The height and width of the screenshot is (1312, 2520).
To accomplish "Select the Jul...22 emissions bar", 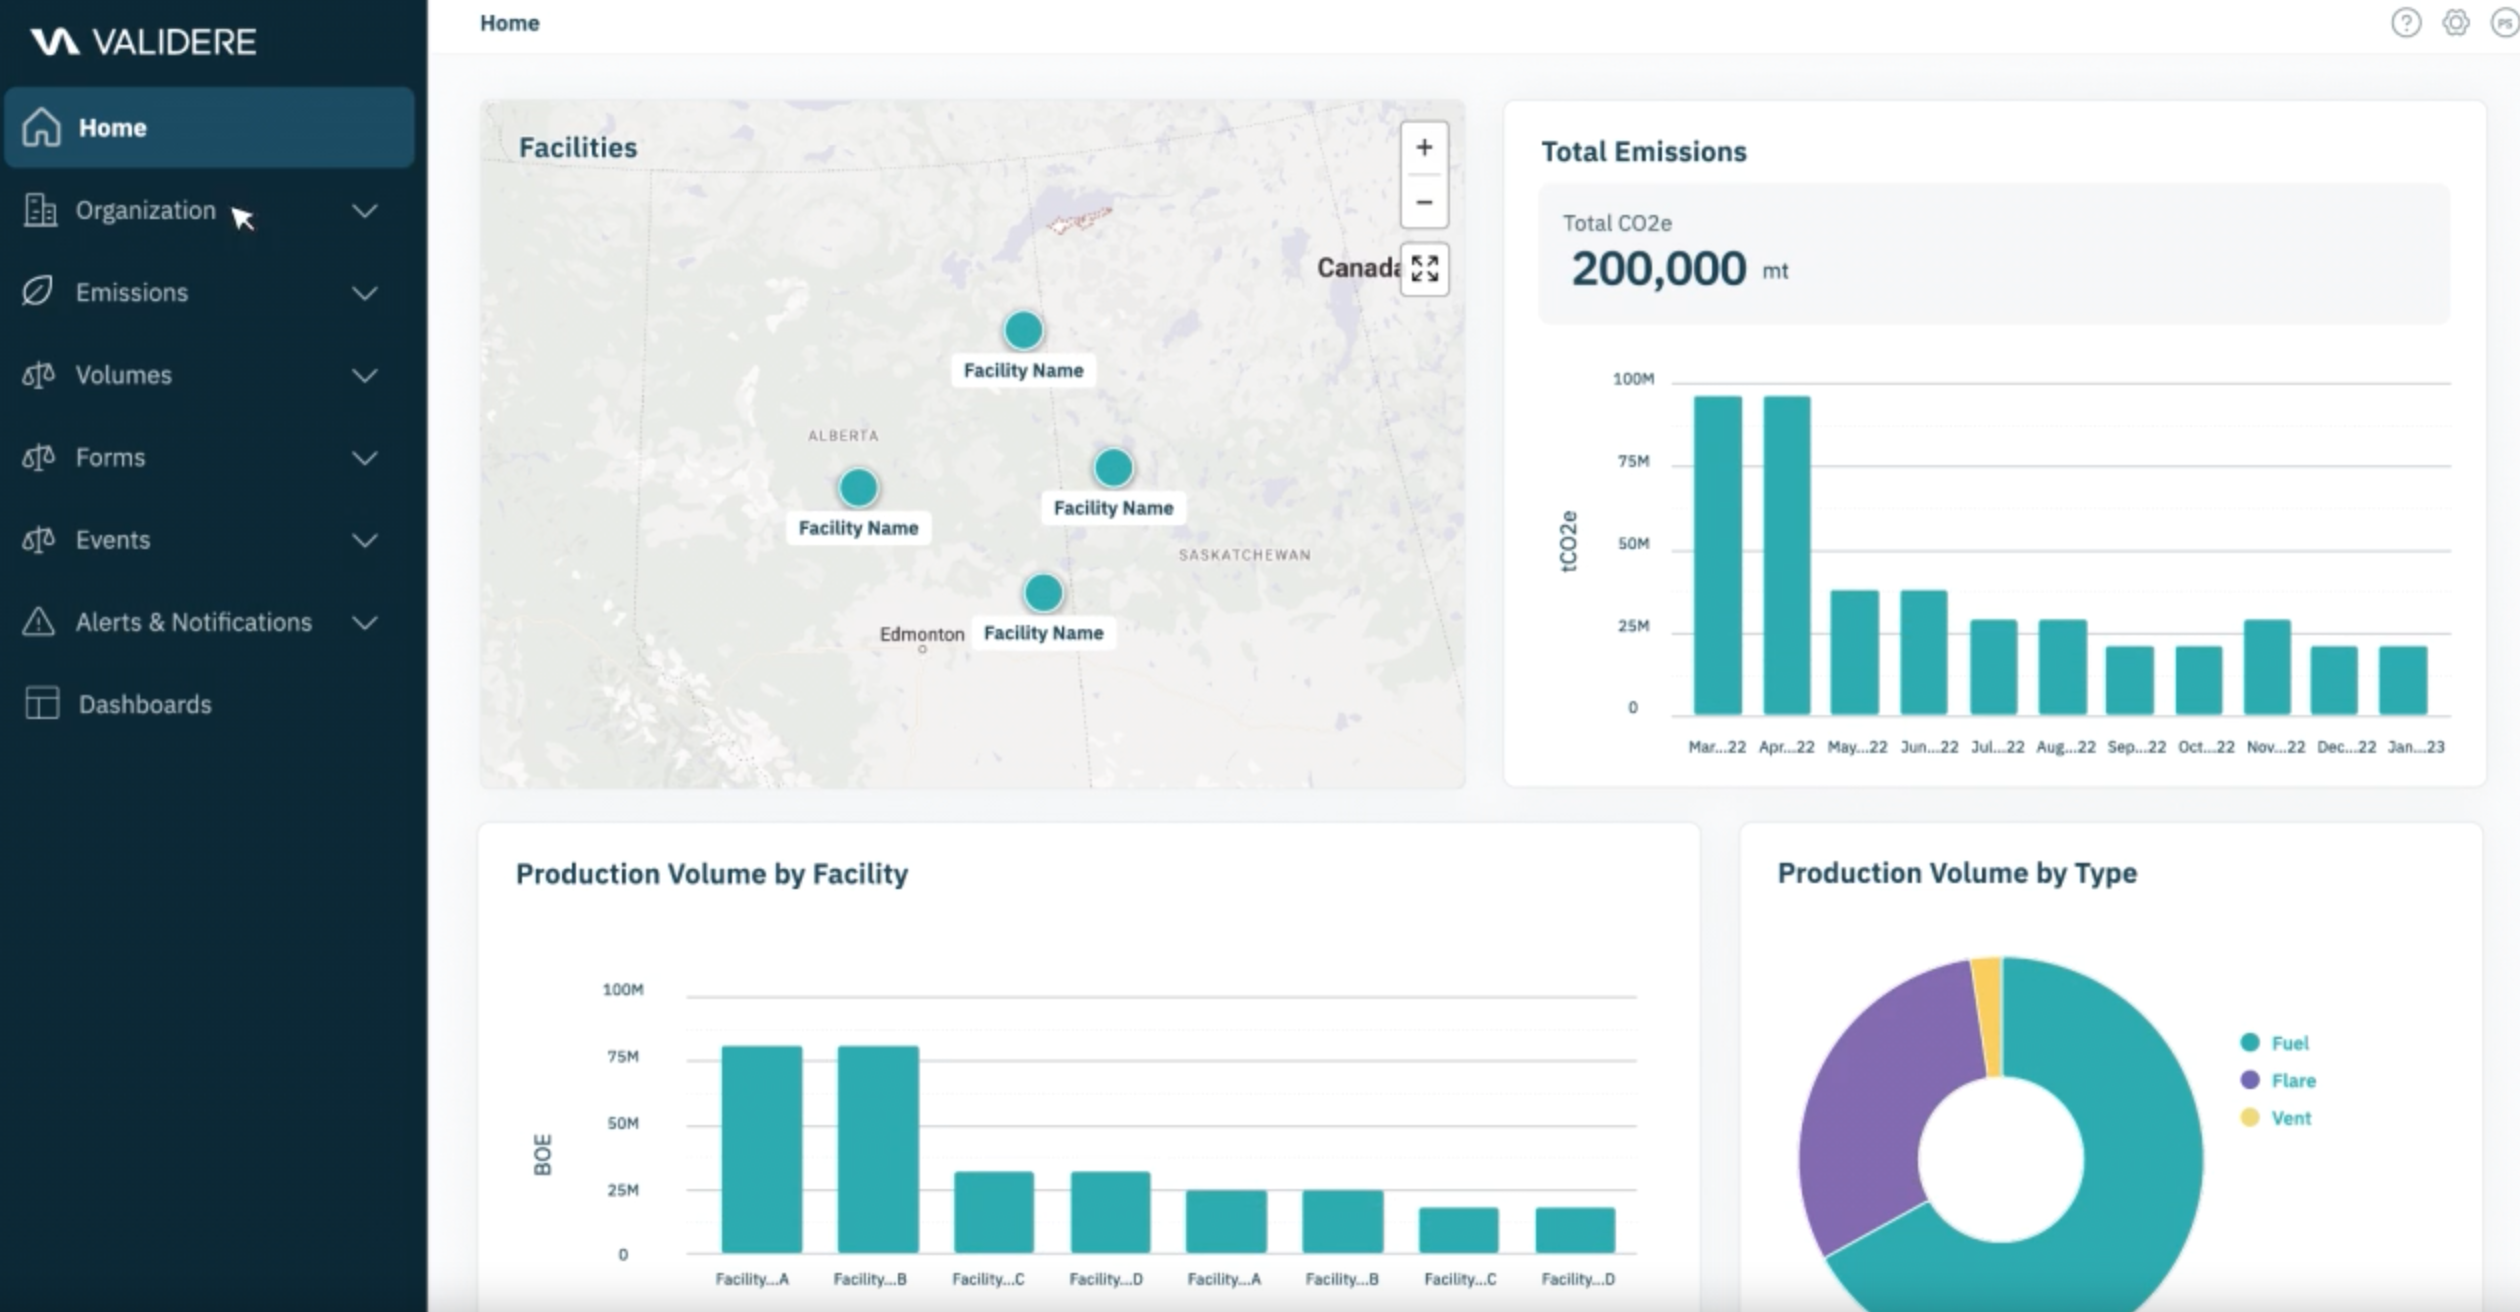I will [1993, 667].
